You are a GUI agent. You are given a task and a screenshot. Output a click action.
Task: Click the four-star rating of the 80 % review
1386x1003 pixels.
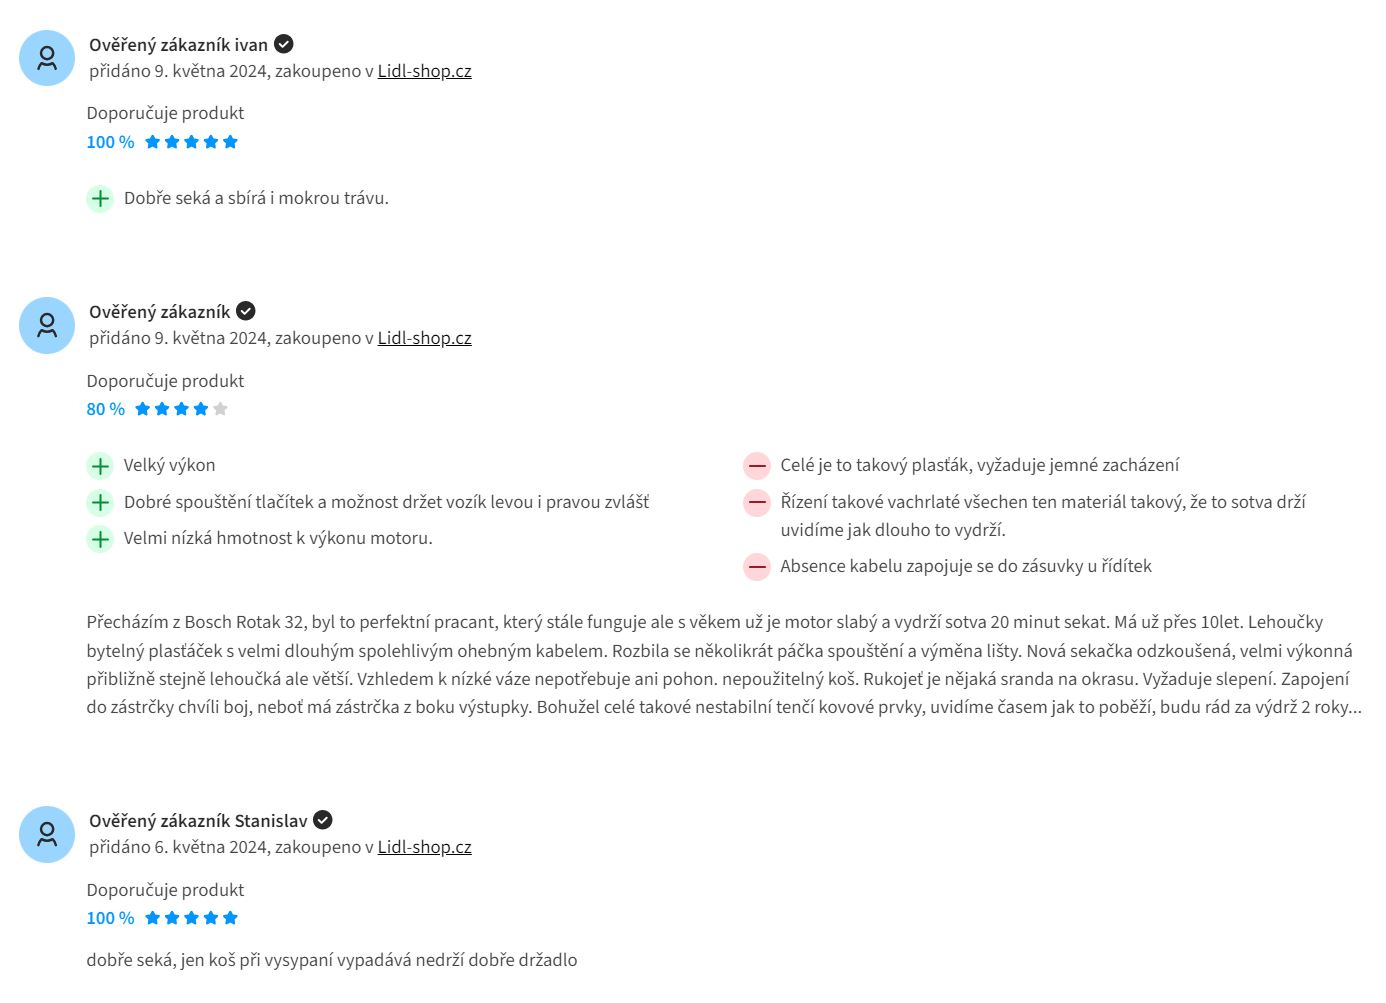point(181,409)
